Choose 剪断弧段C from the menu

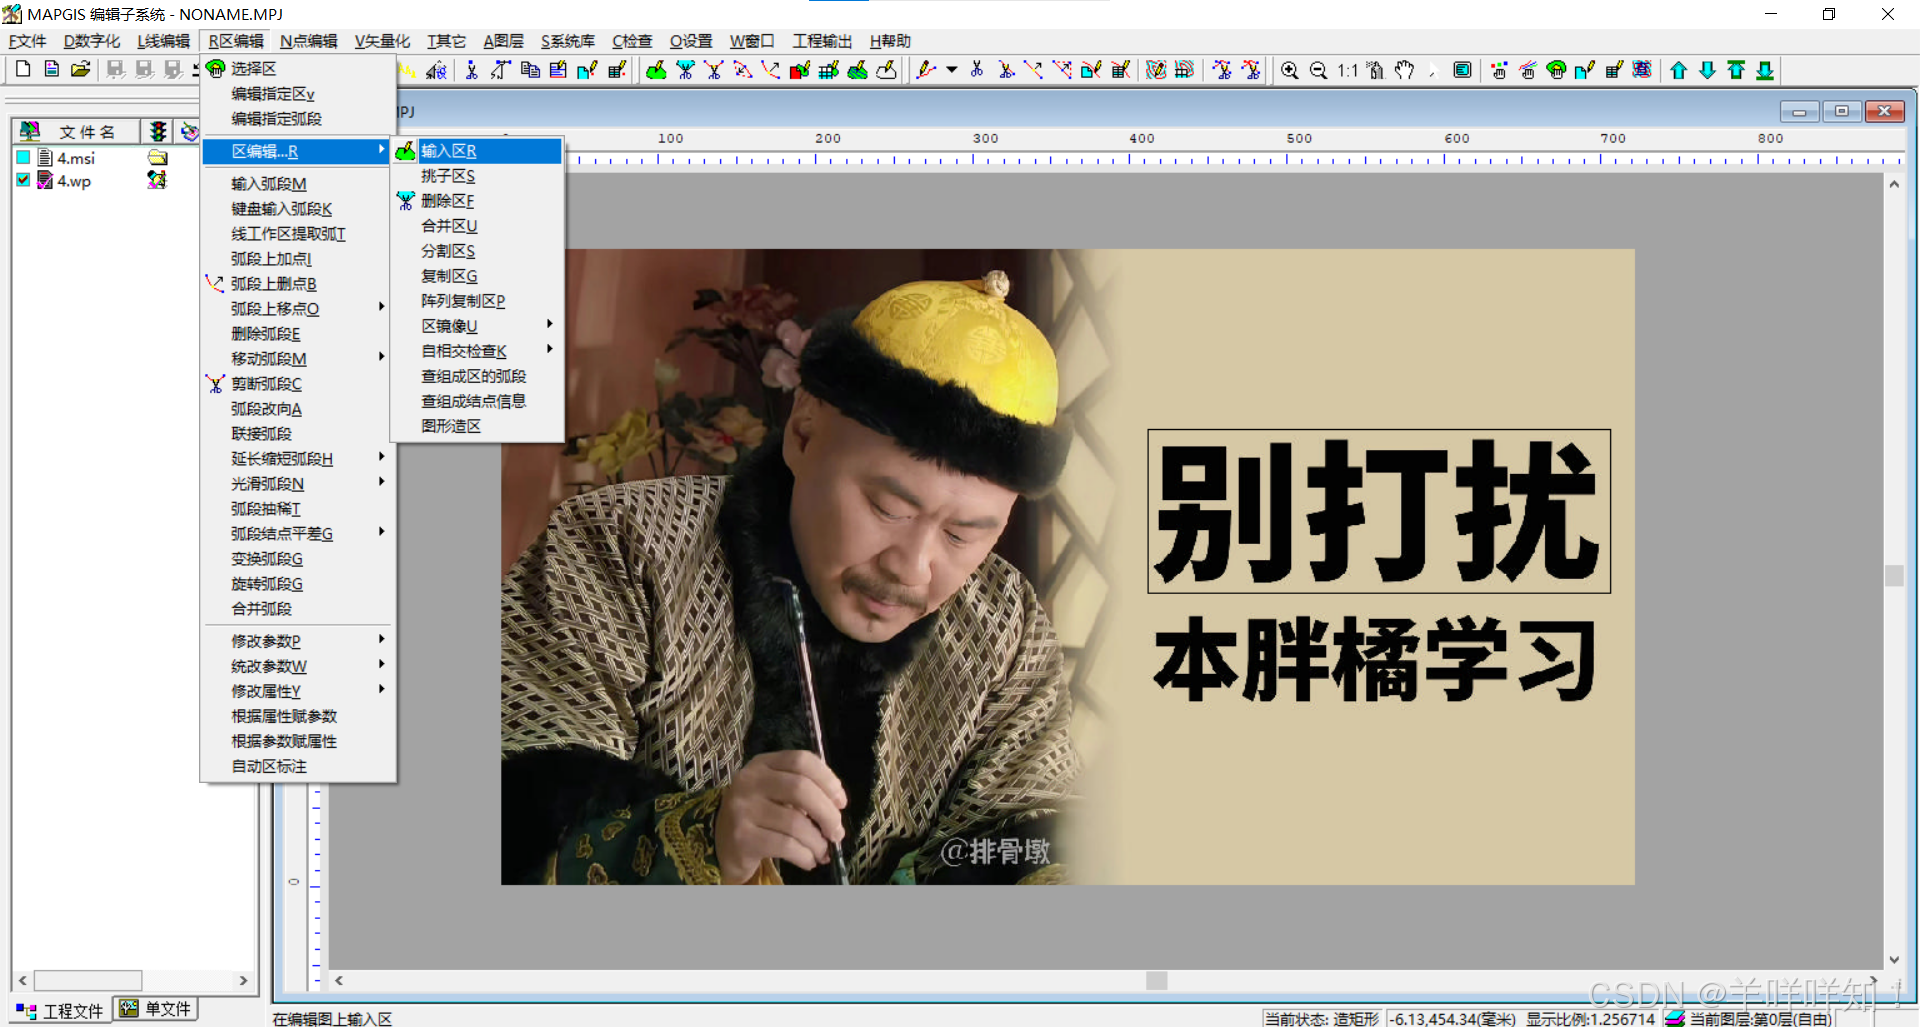(298, 384)
